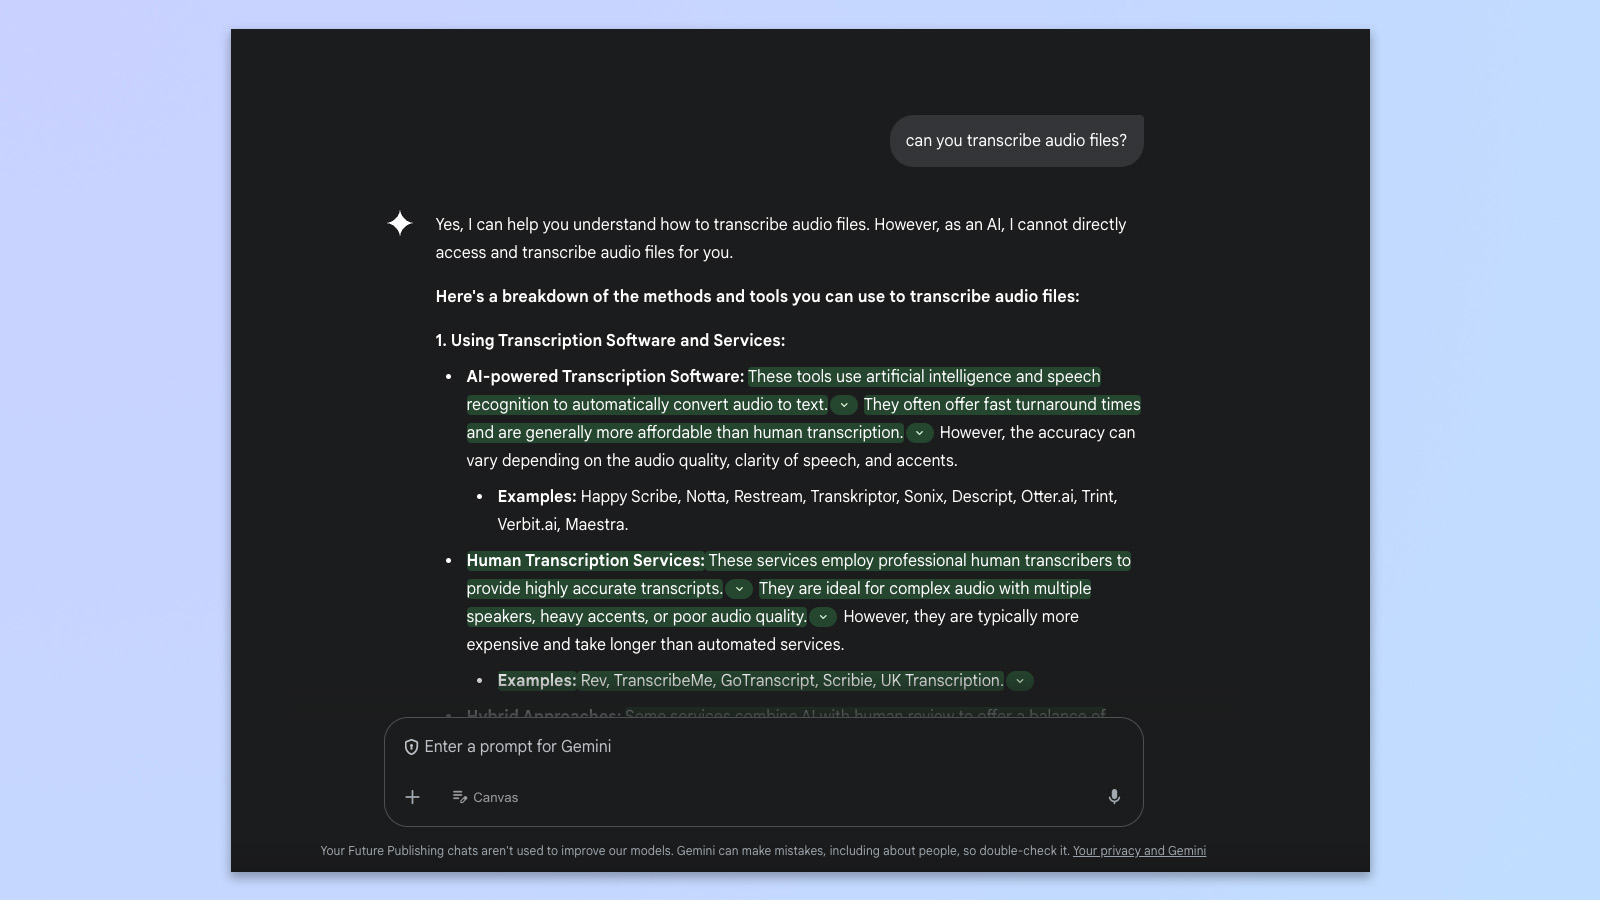Screen dimensions: 1600x900
Task: Focus the 'Enter a prompt for Gemini' field
Action: [760, 747]
